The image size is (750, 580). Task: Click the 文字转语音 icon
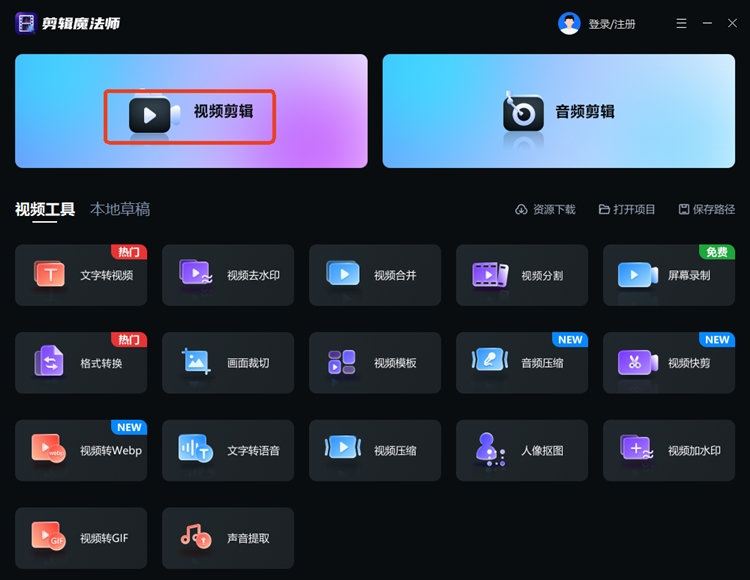coord(195,449)
